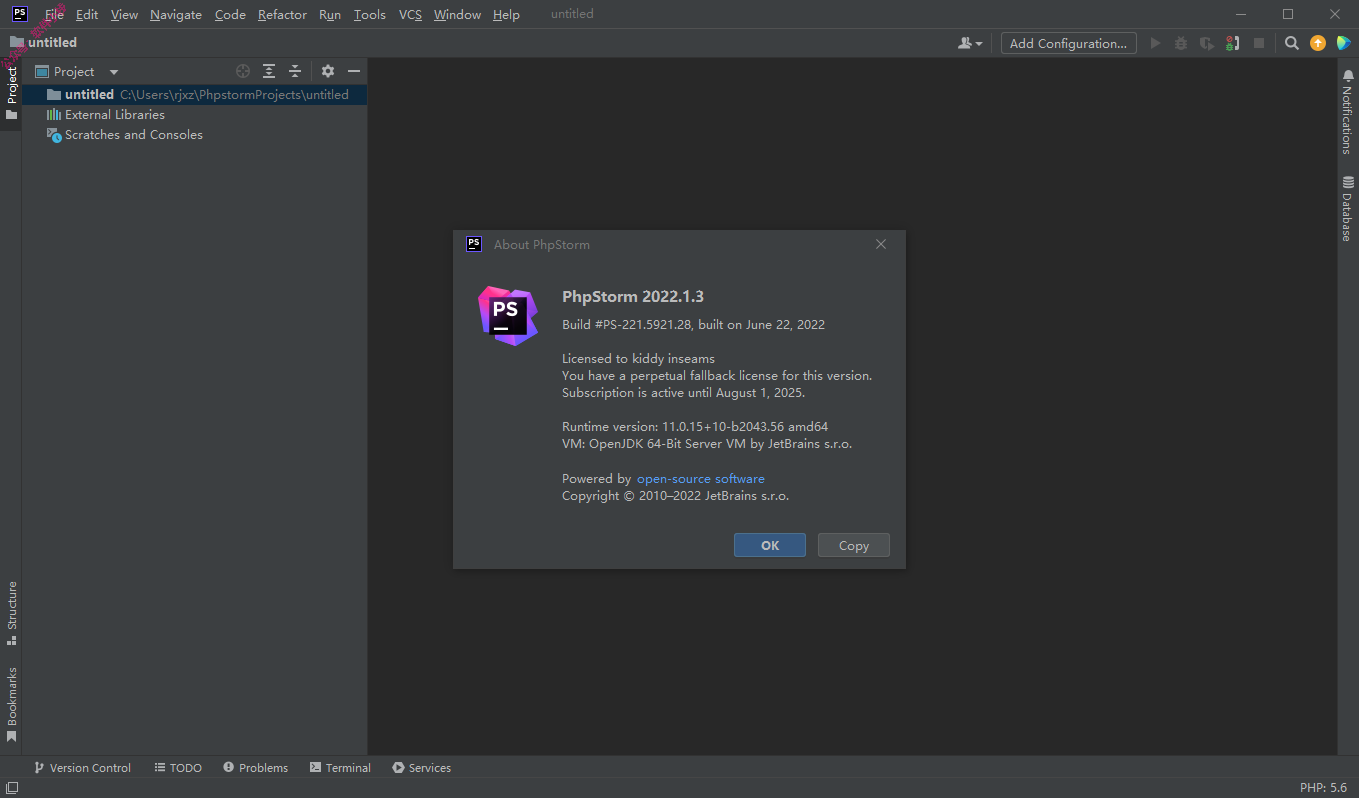Open the Project view selector dropdown

tap(77, 72)
